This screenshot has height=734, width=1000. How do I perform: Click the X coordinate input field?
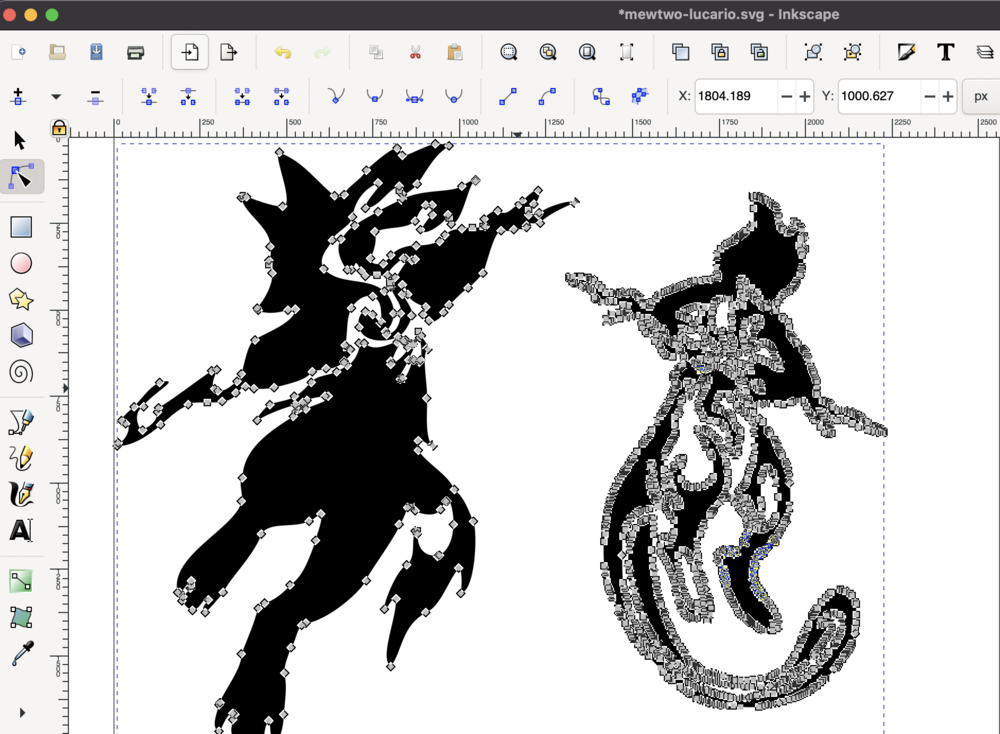[736, 96]
